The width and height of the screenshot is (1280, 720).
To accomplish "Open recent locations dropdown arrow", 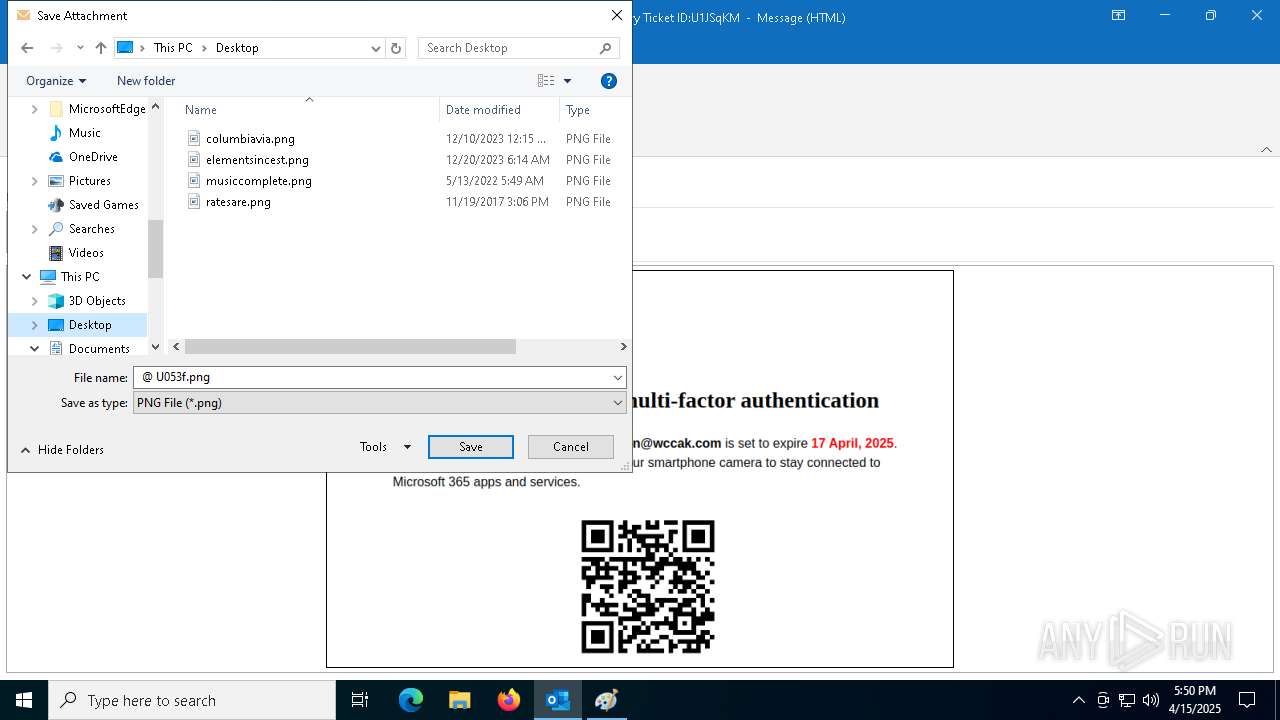I will point(80,48).
